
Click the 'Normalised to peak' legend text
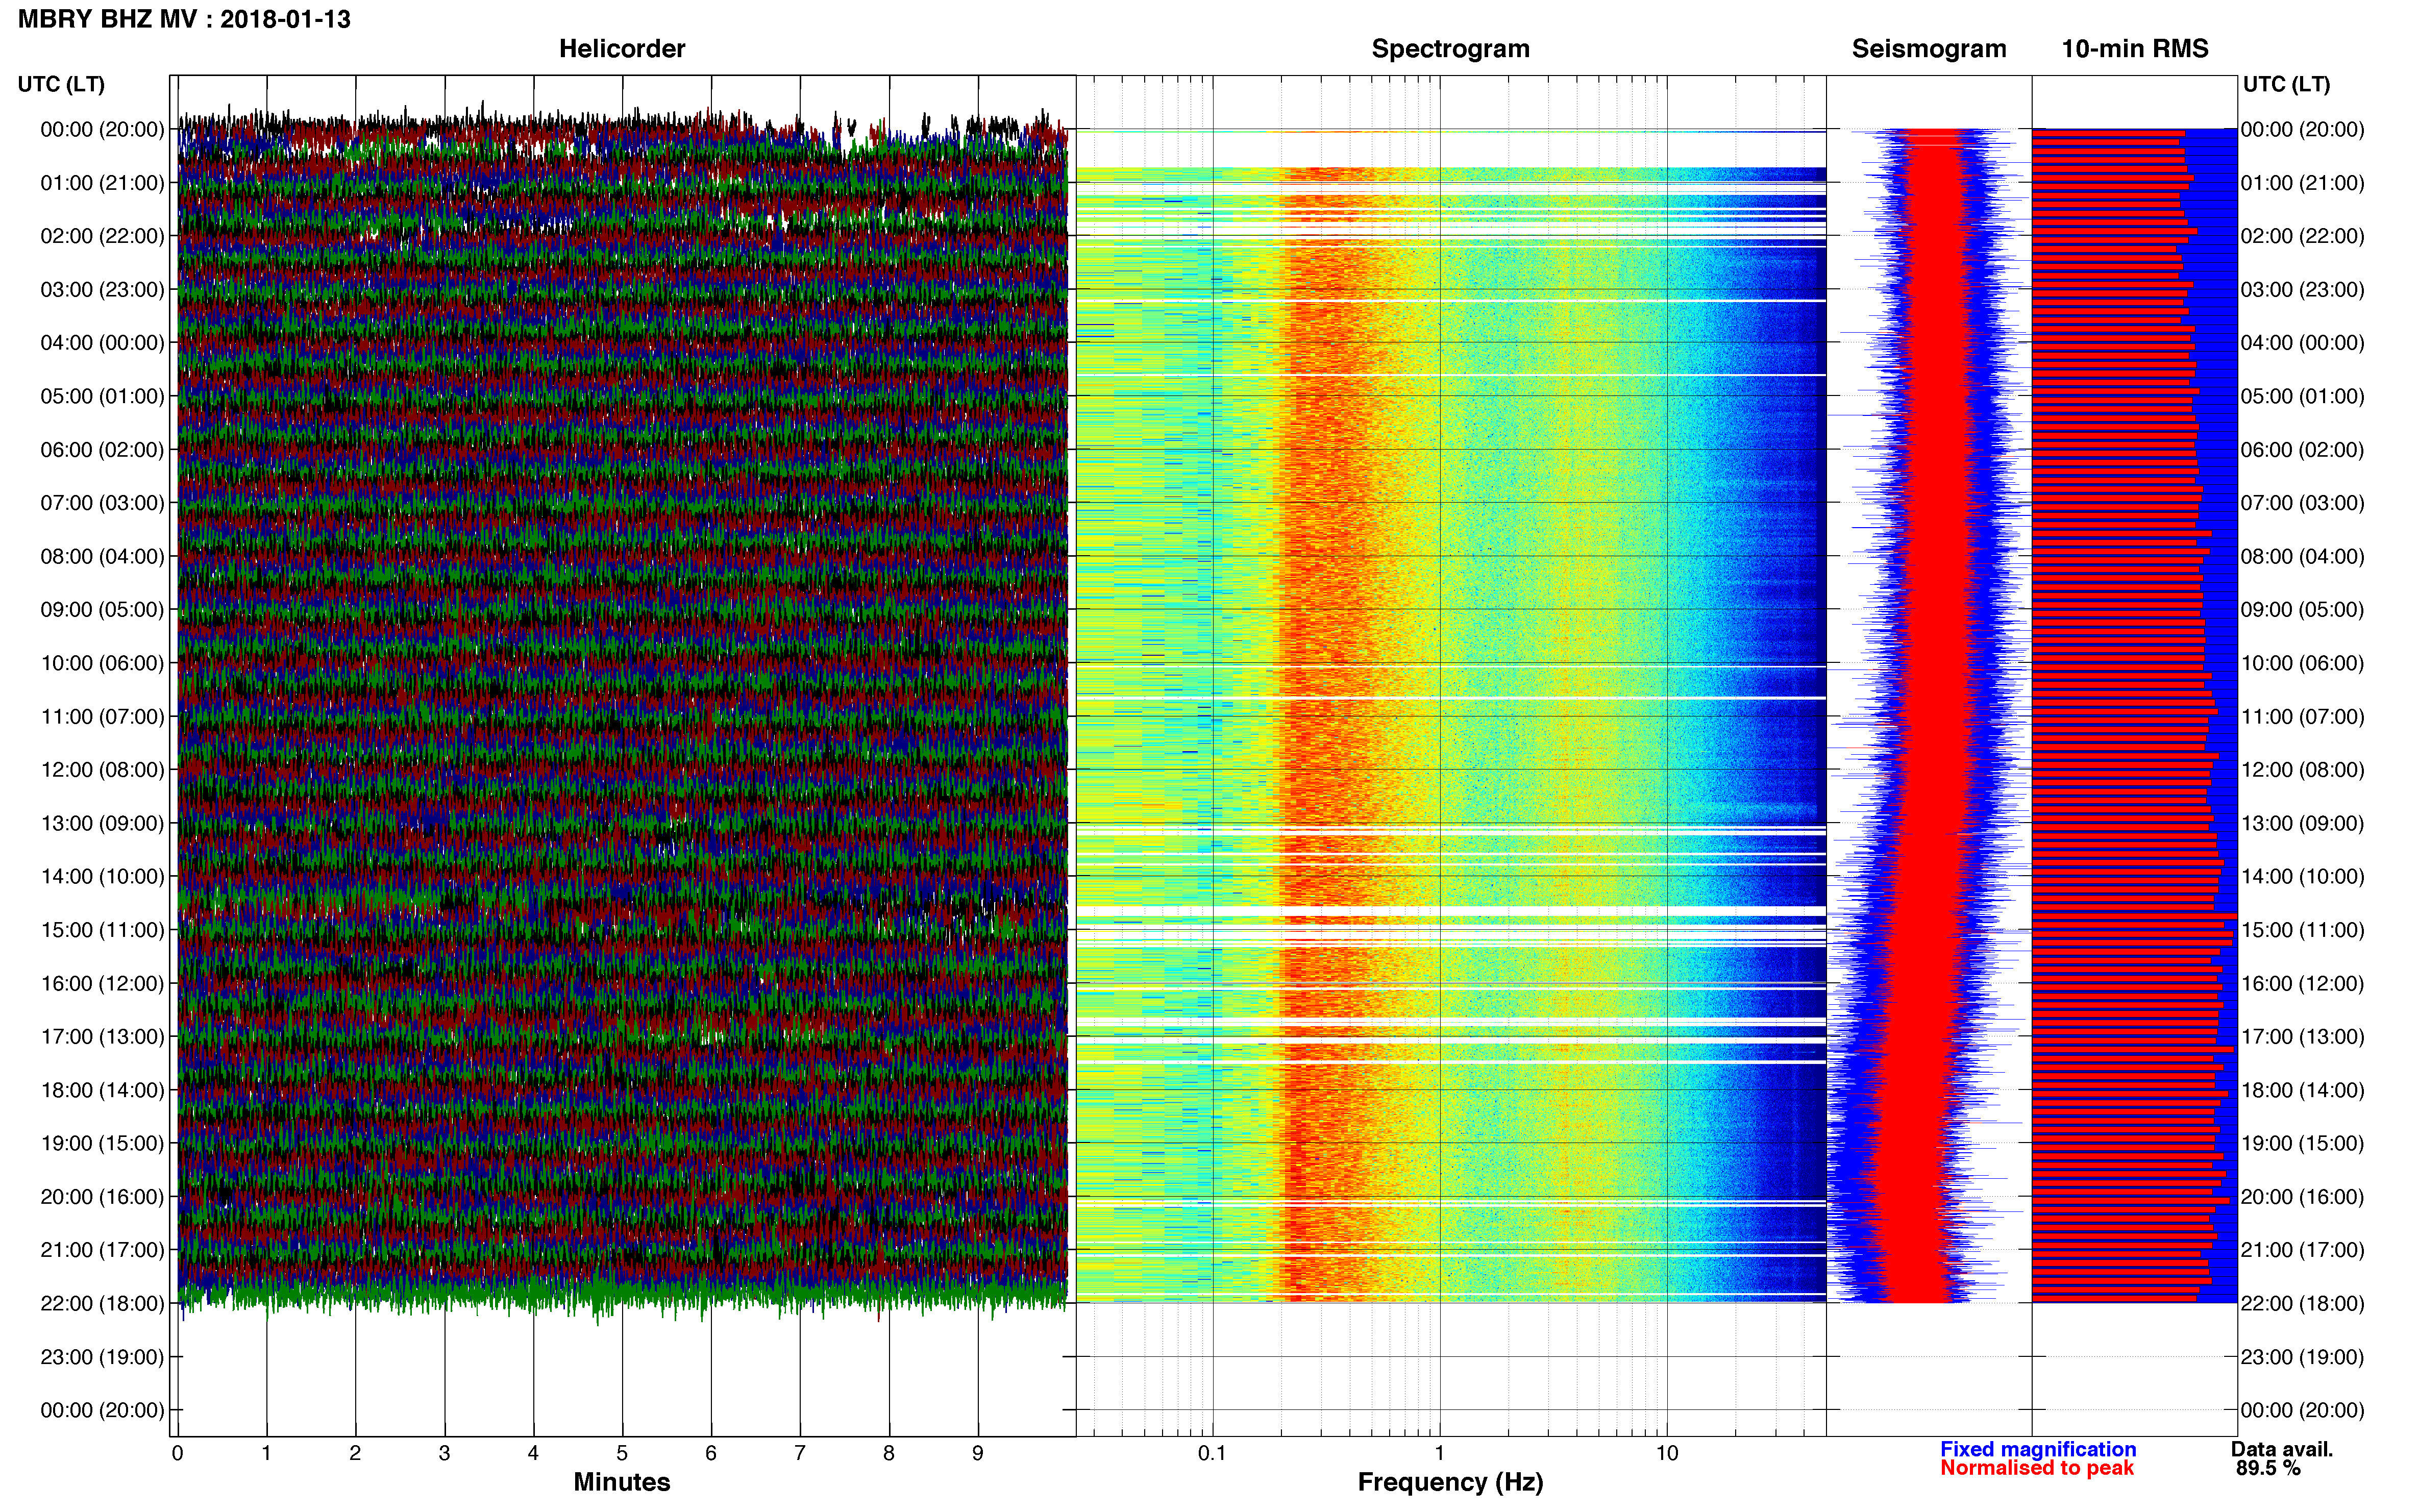tap(2037, 1468)
